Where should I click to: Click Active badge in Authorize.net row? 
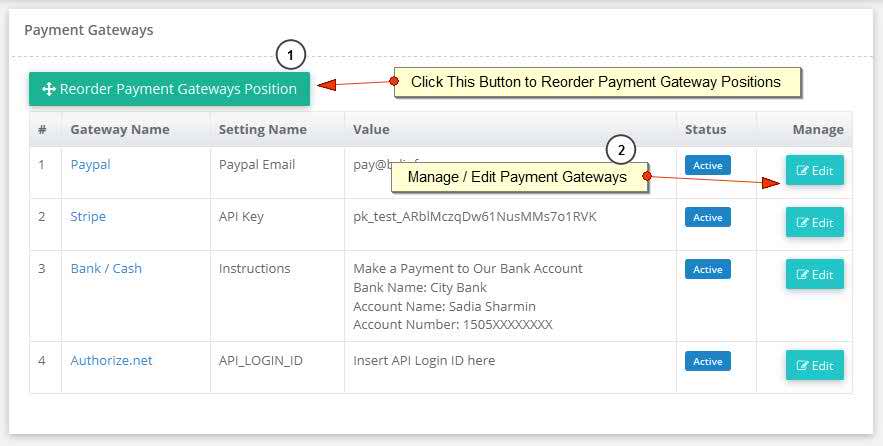(x=708, y=362)
